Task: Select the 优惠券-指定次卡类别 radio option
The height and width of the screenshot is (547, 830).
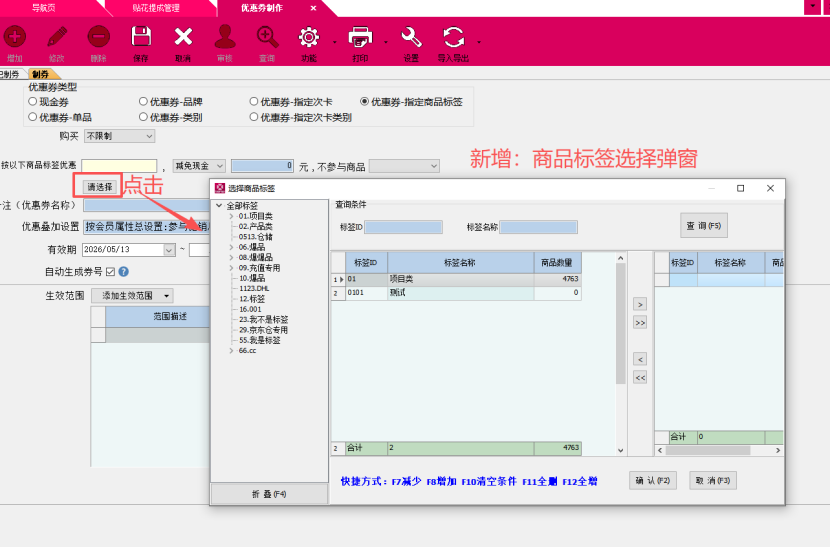Action: click(254, 117)
